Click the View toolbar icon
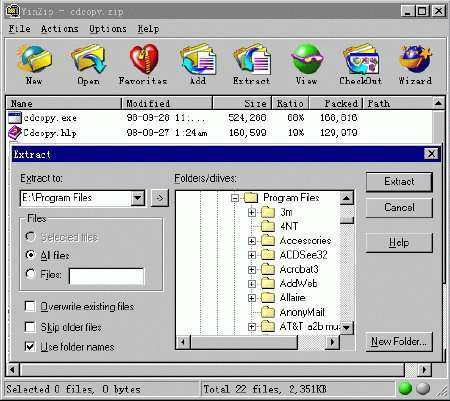 coord(306,64)
